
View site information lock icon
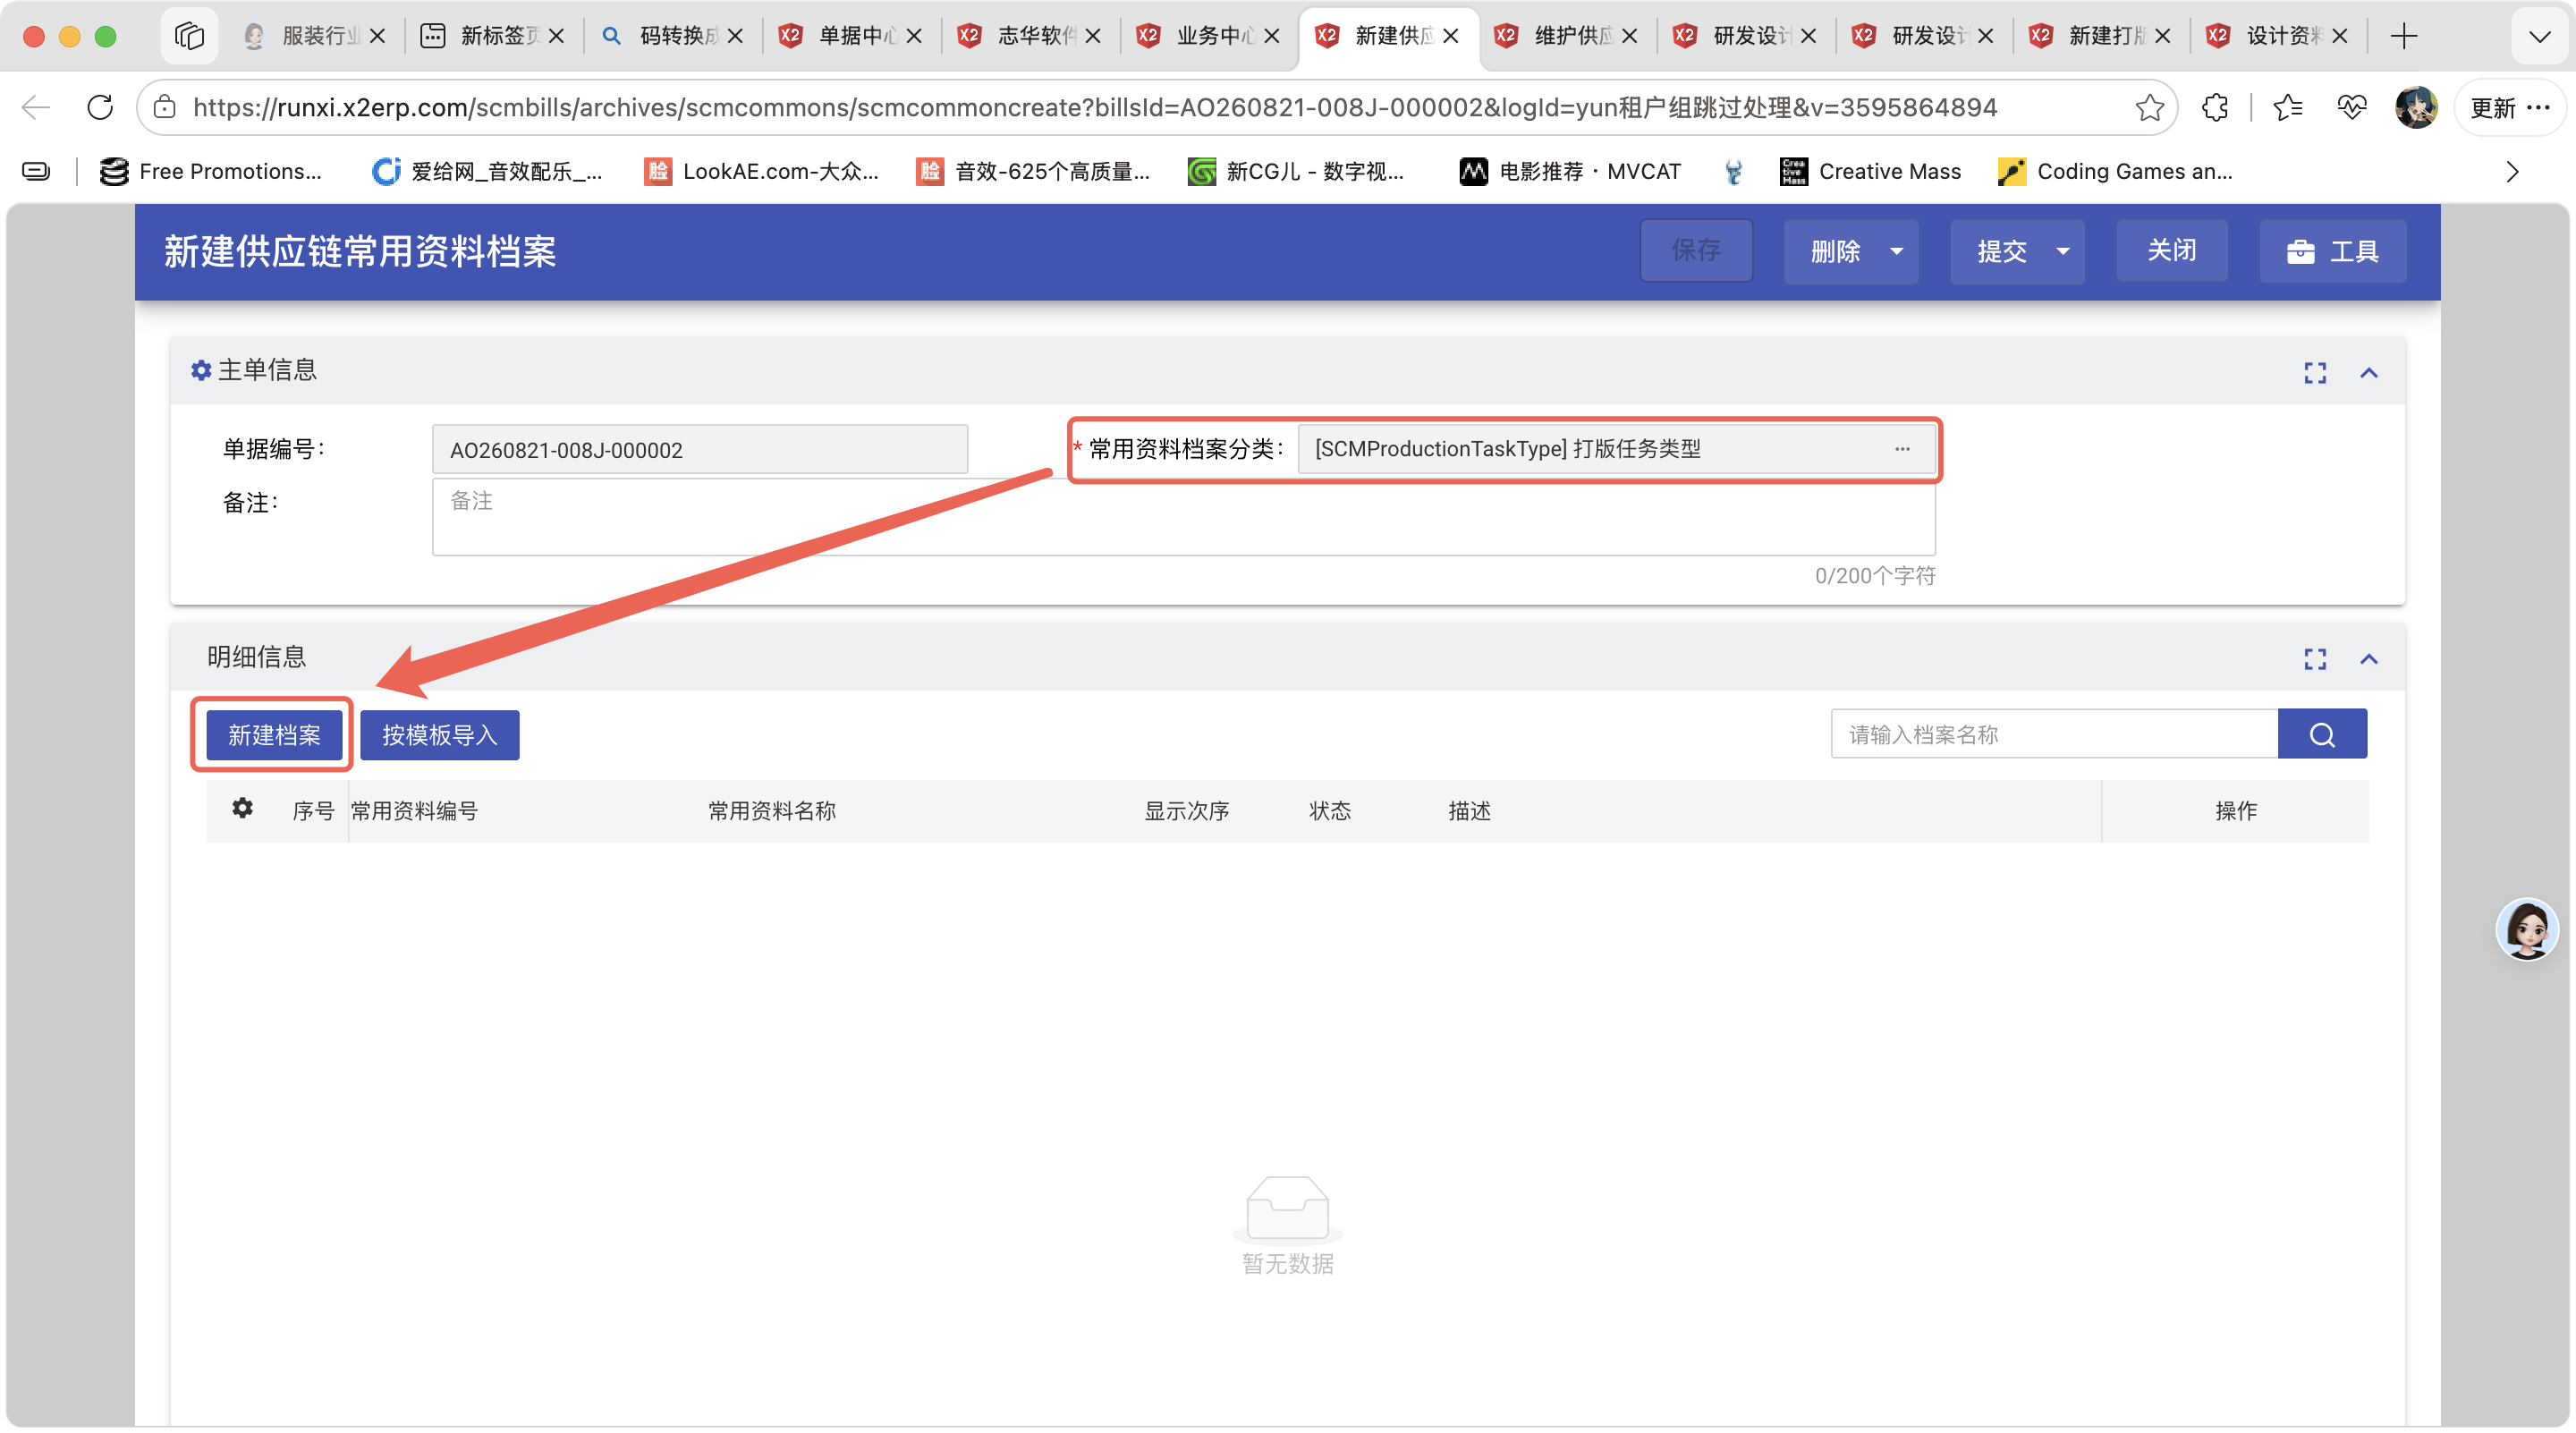pyautogui.click(x=165, y=107)
